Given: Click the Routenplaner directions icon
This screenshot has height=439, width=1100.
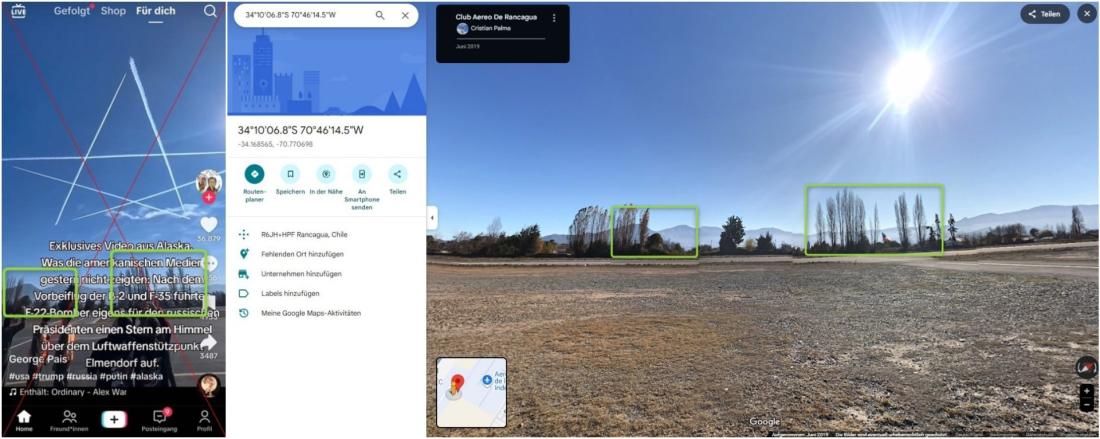Looking at the screenshot, I should 254,174.
